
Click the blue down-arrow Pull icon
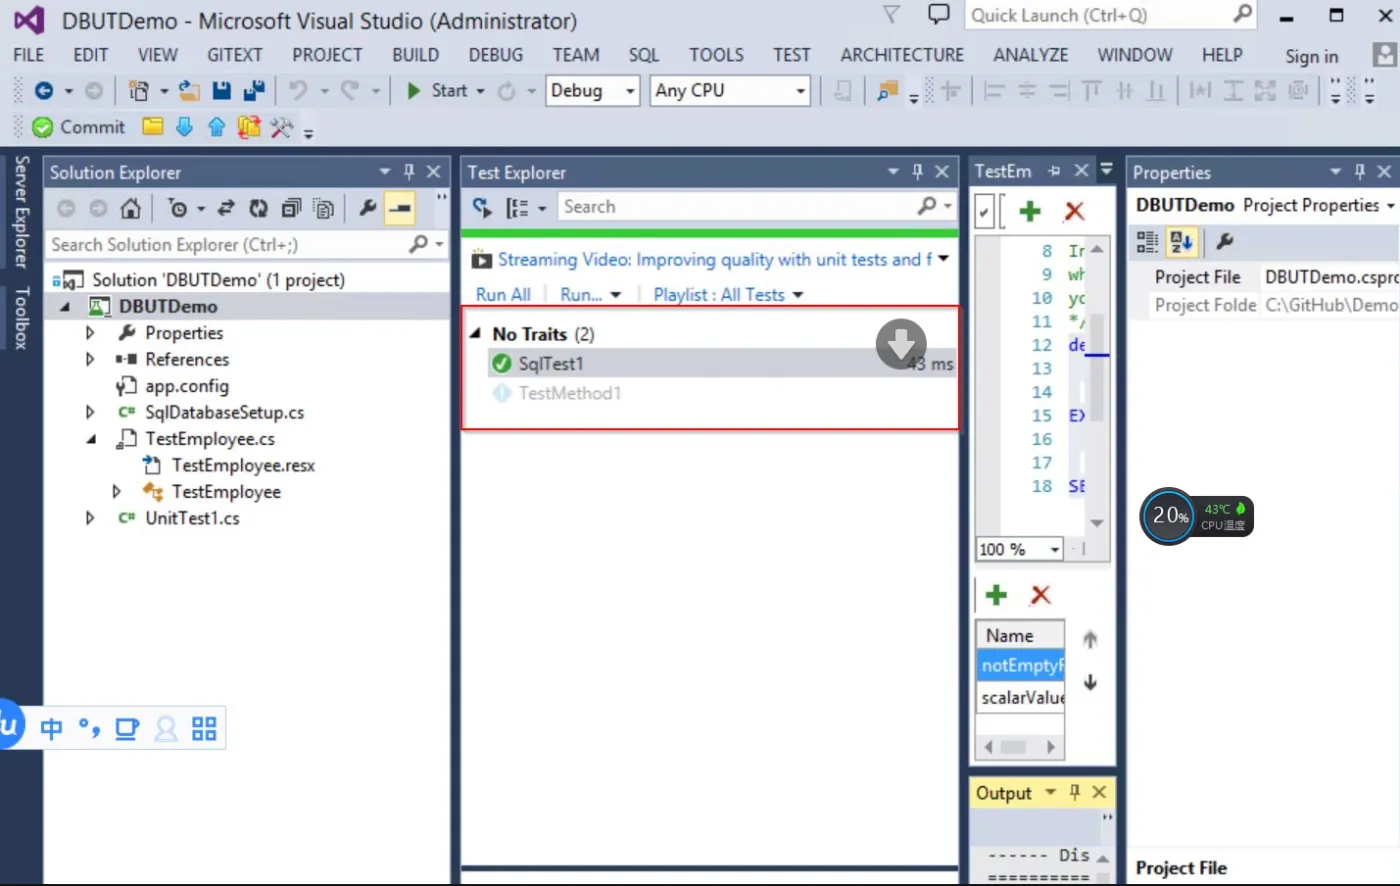[184, 127]
